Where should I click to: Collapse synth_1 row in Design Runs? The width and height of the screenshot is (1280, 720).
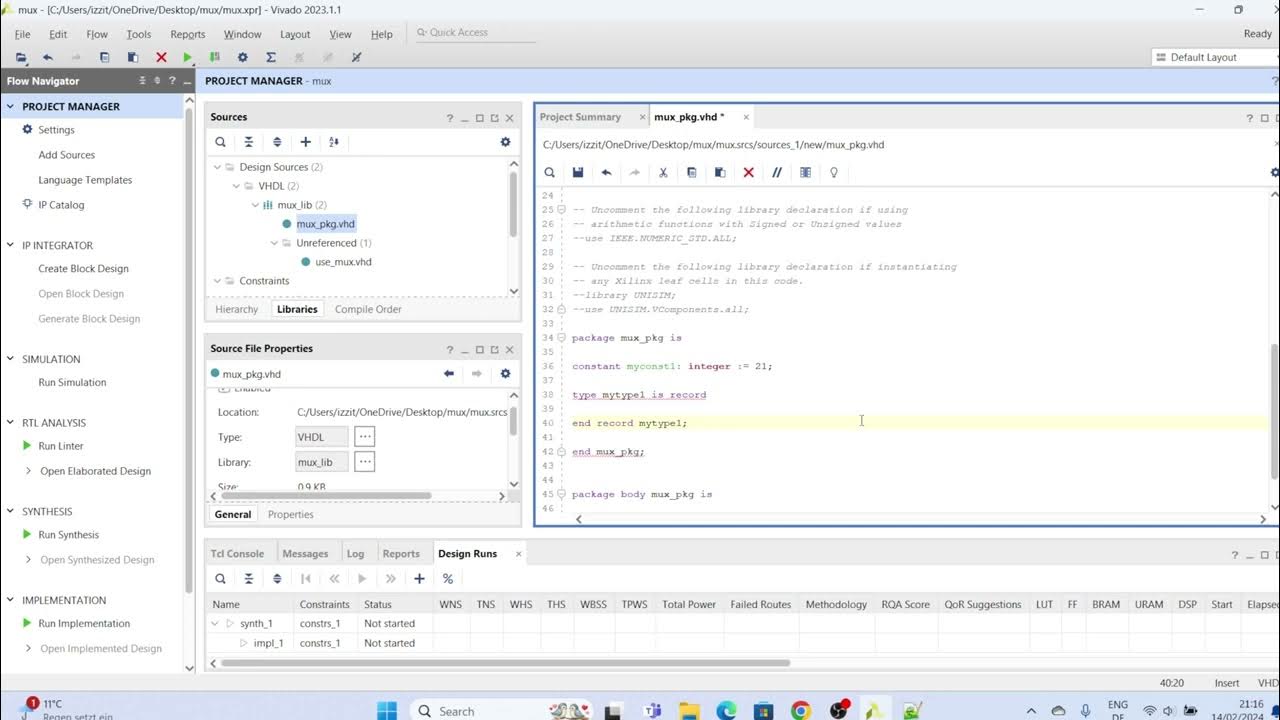coord(215,623)
